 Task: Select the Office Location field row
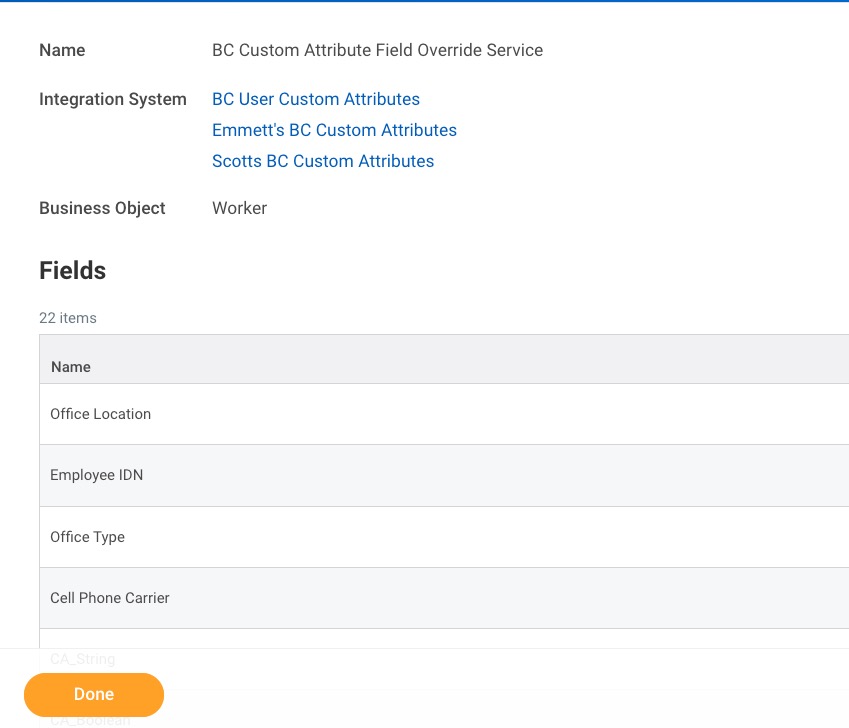click(100, 414)
